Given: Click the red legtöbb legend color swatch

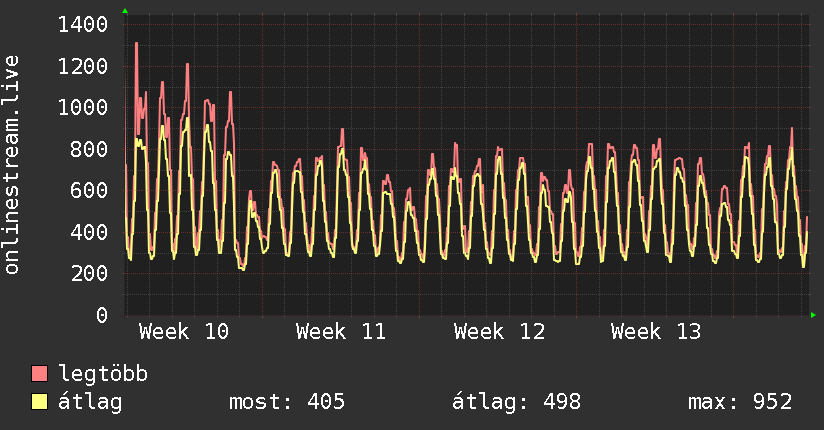Looking at the screenshot, I should tap(39, 373).
